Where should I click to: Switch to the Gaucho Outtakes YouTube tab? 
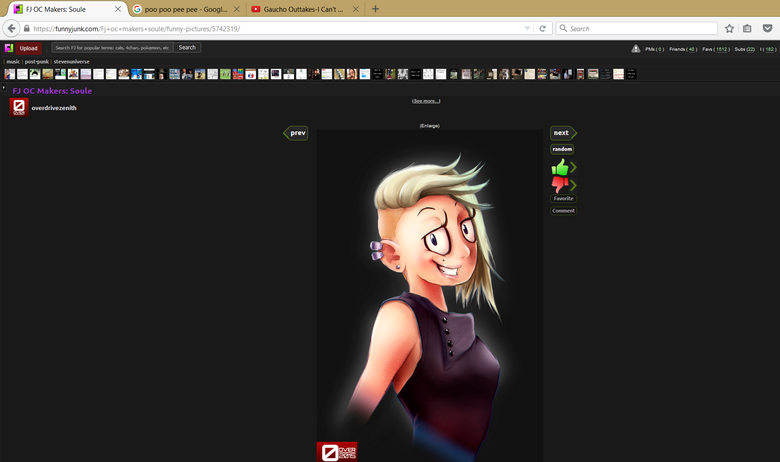pos(303,9)
